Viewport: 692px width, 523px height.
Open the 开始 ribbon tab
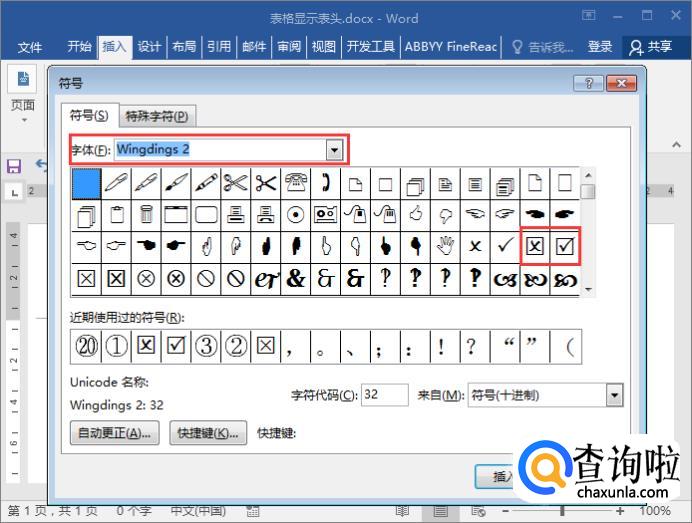click(x=79, y=46)
